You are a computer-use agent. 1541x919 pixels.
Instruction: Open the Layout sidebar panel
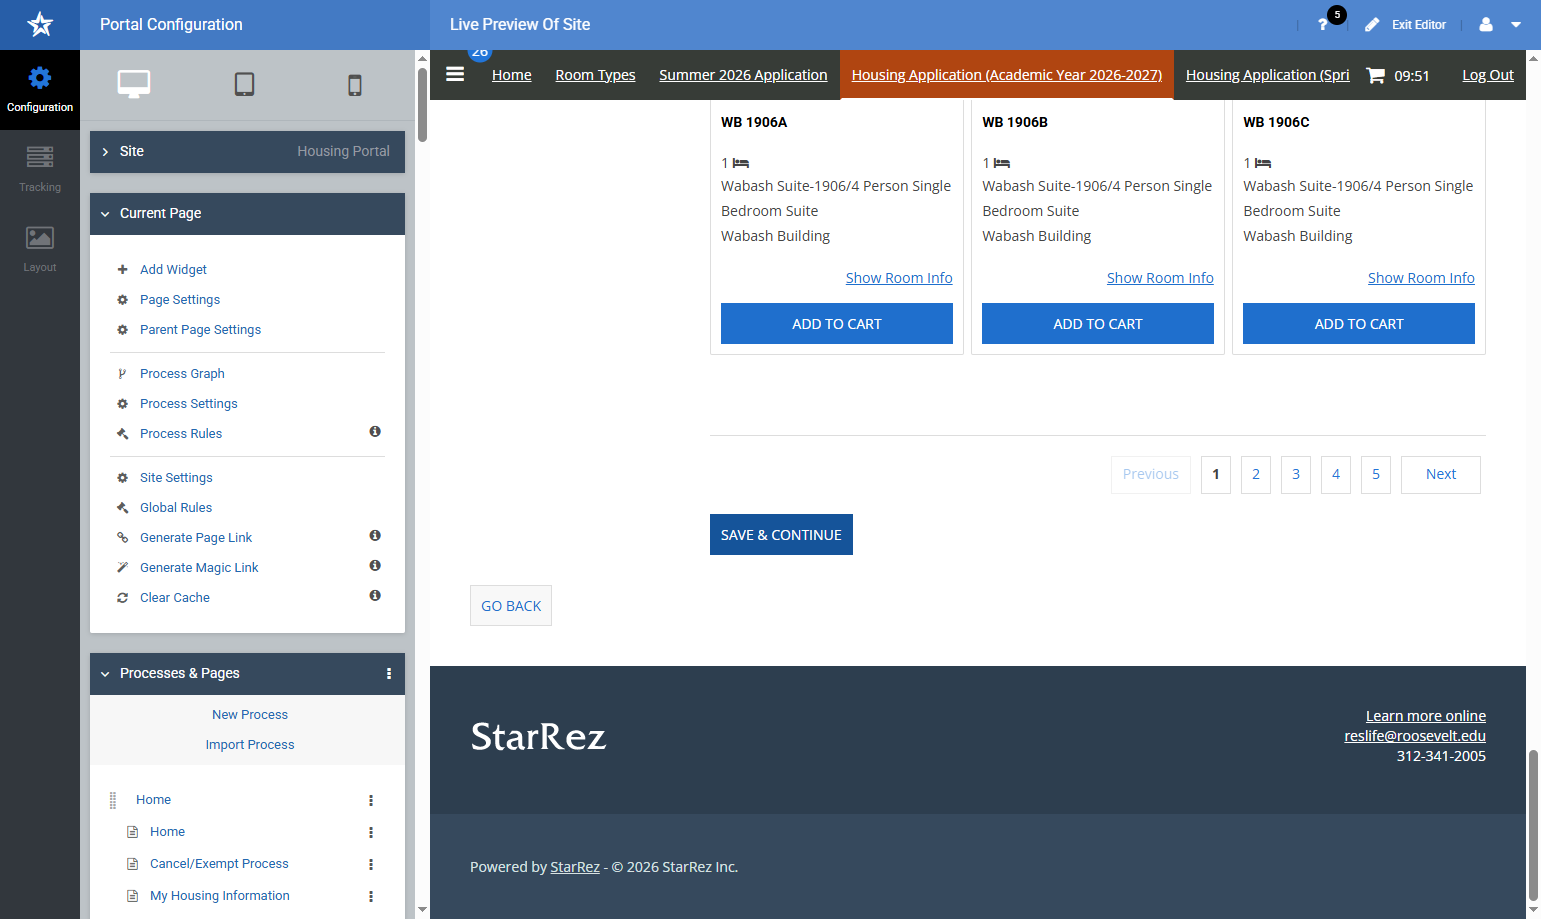pos(40,250)
